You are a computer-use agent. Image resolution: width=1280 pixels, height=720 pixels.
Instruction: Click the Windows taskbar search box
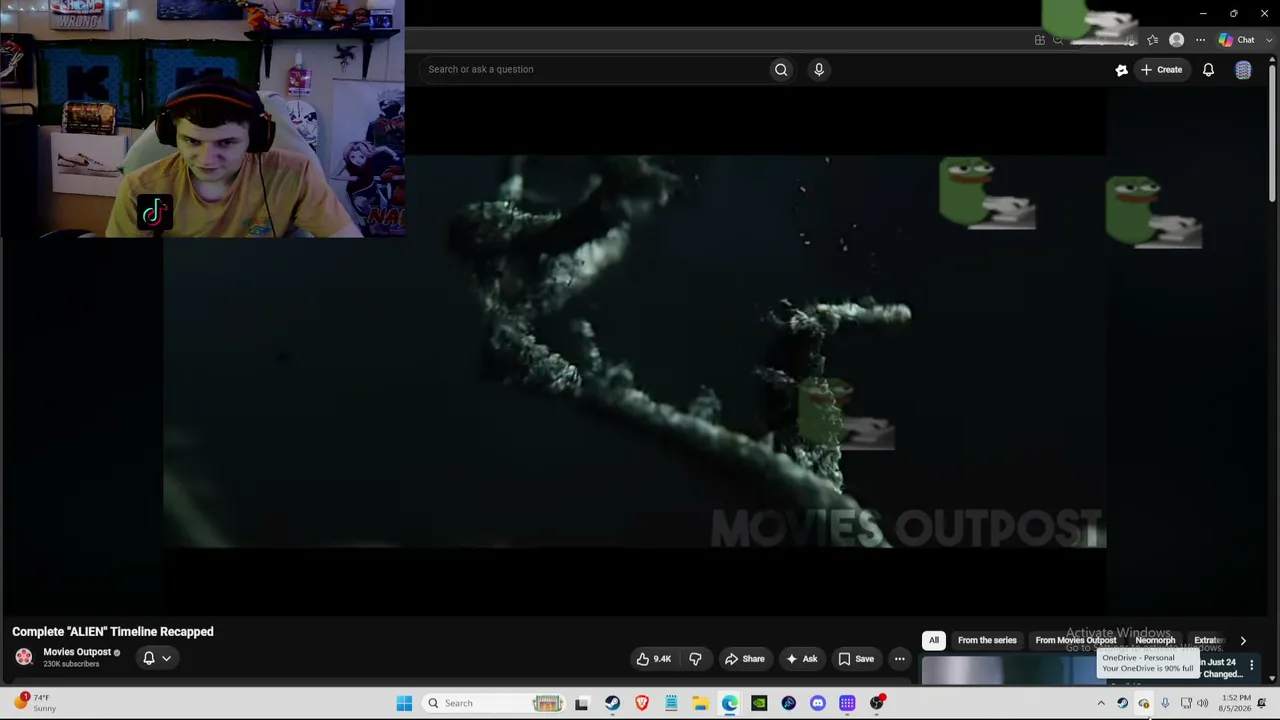pos(493,703)
